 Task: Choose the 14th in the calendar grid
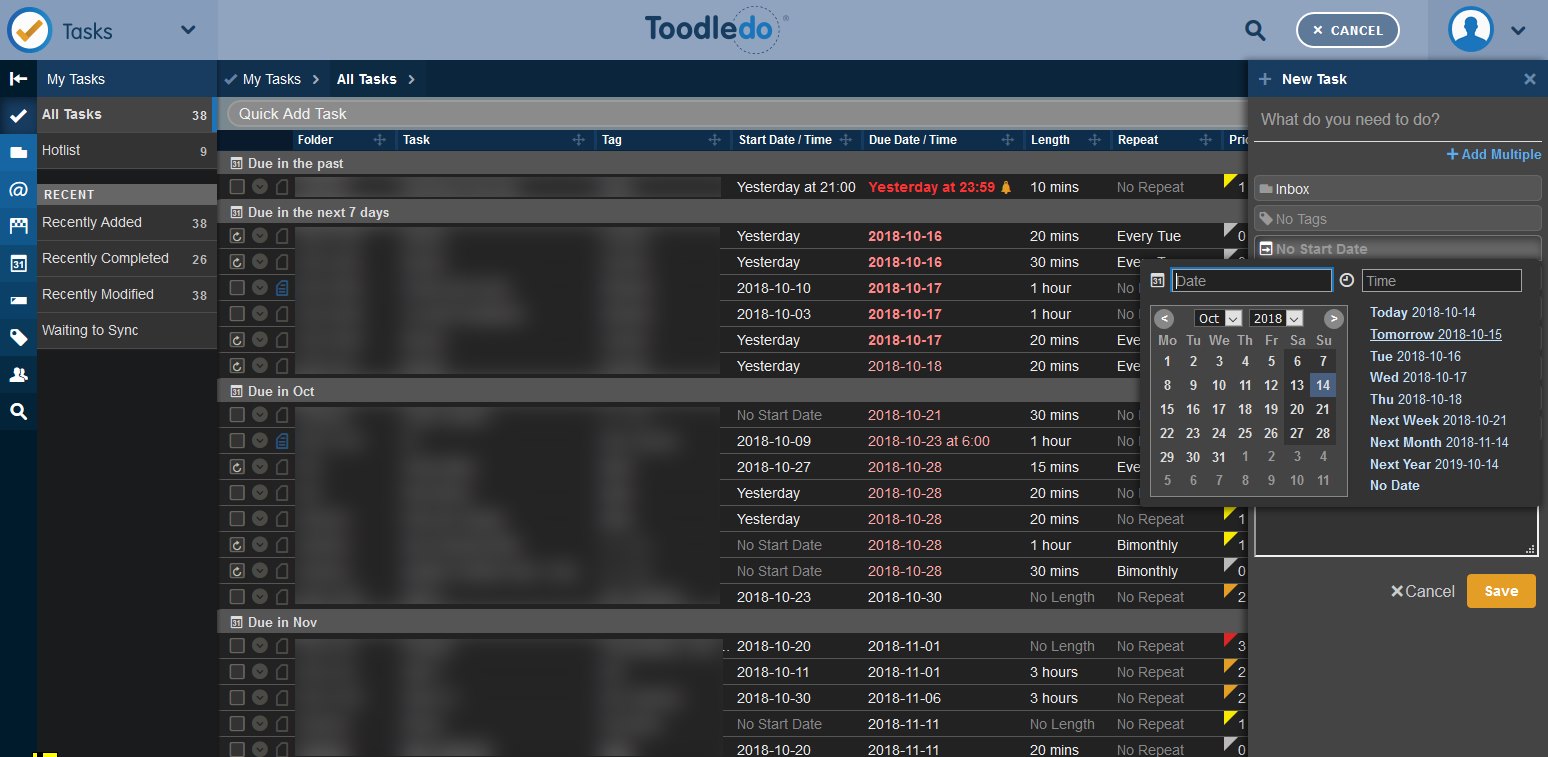[1323, 385]
